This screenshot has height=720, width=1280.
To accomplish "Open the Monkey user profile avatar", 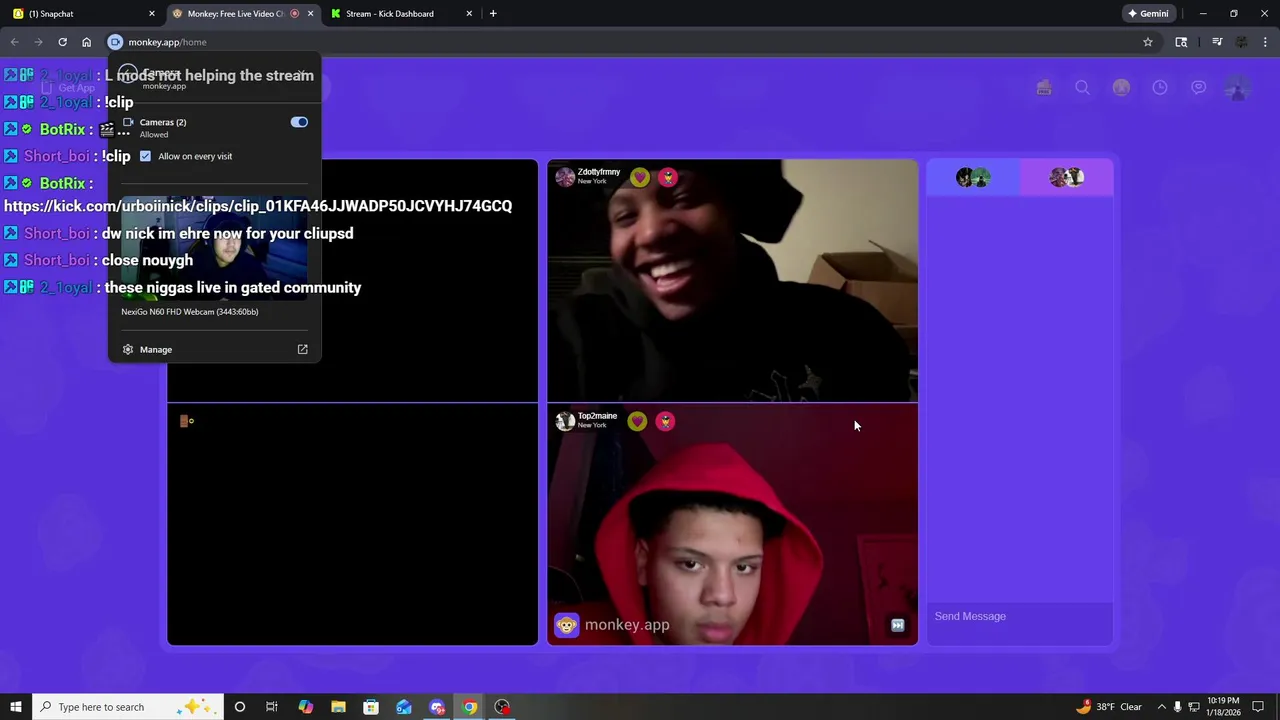I will 1237,88.
